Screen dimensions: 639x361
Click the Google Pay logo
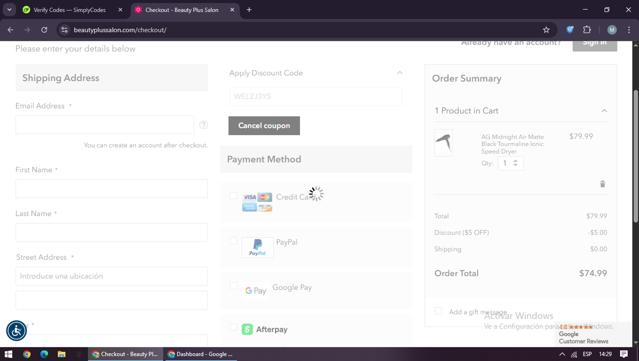pos(256,291)
